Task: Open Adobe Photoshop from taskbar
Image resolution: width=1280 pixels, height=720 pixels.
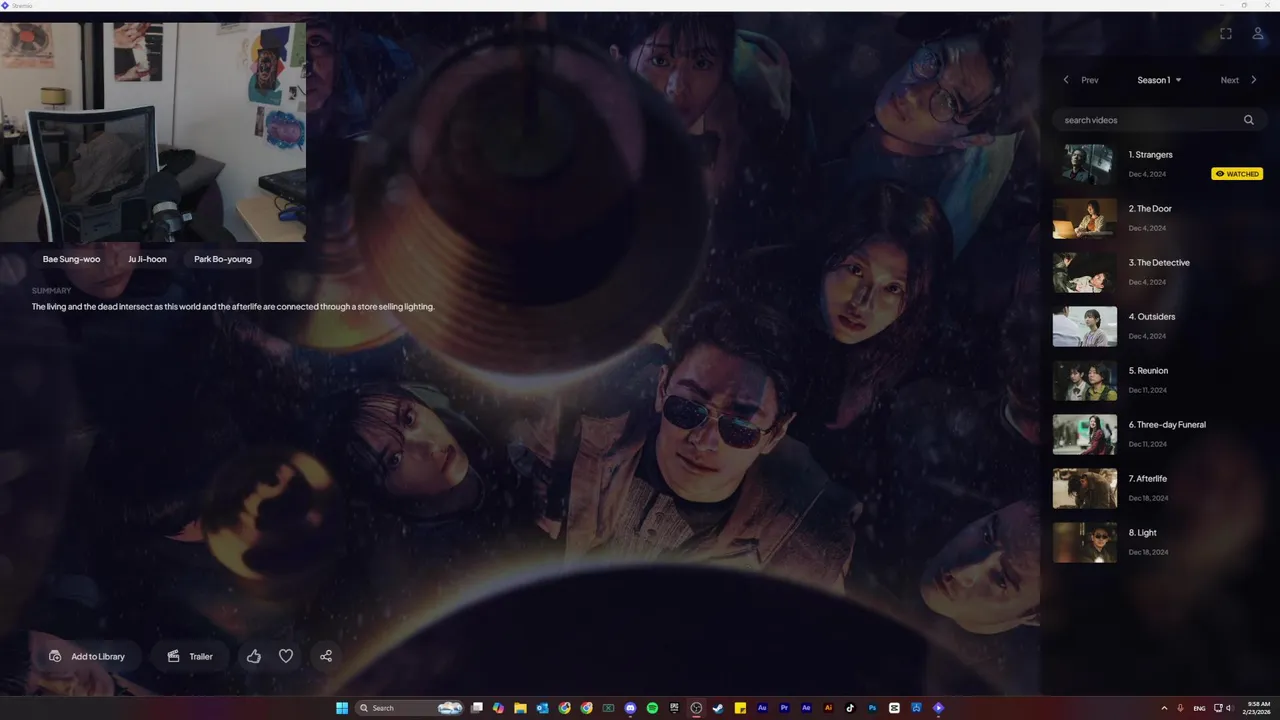Action: (x=872, y=708)
